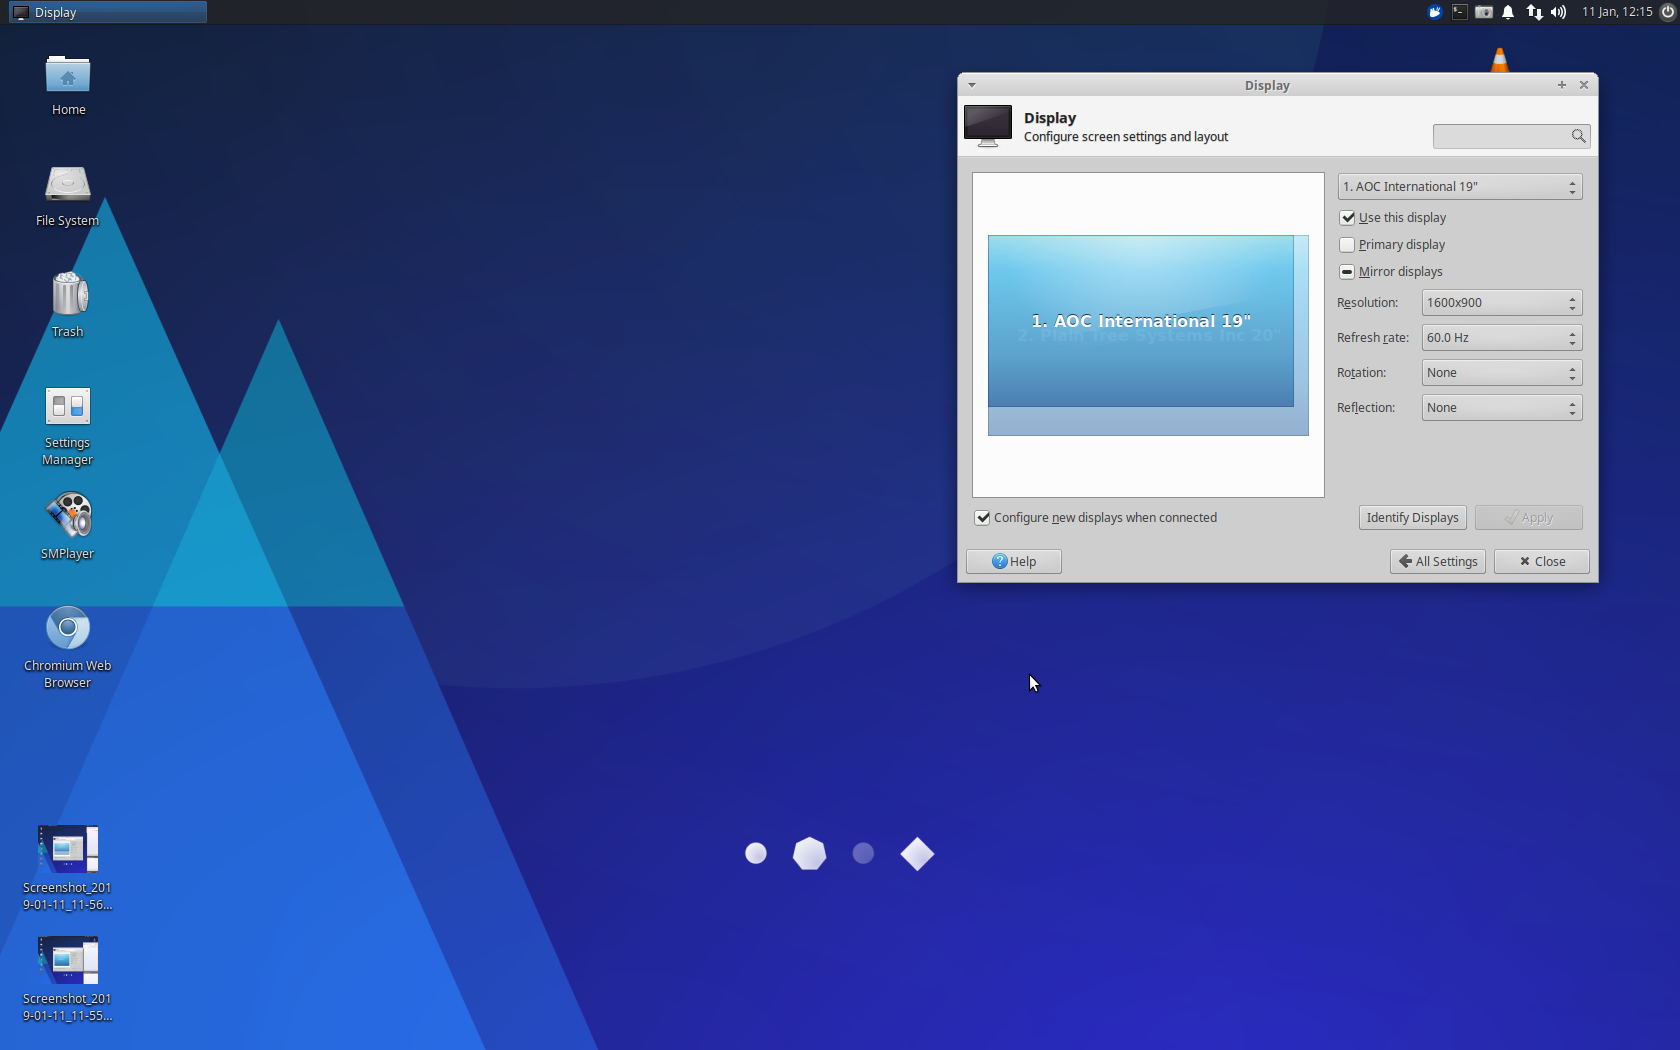Click the search magnifier in Display dialog
Screen dimensions: 1680x1050
click(1578, 136)
